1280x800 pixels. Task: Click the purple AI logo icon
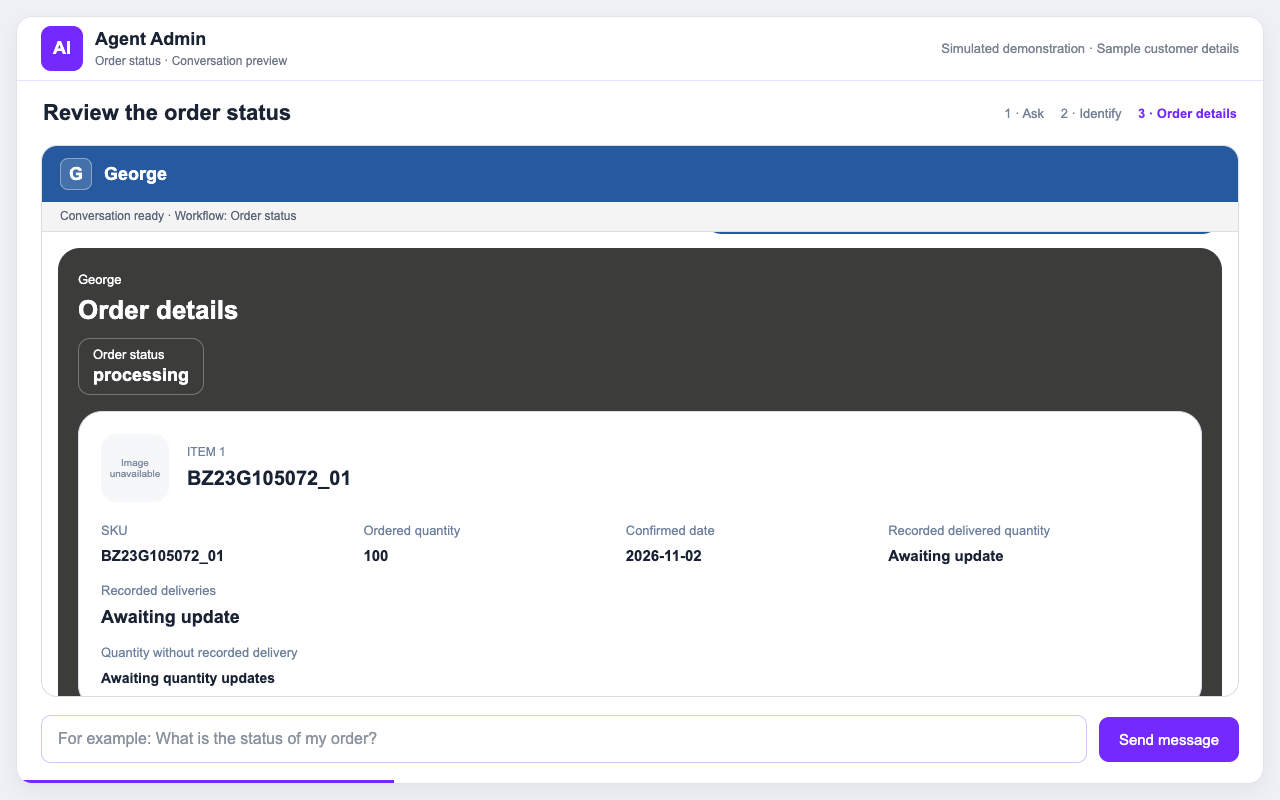click(62, 48)
